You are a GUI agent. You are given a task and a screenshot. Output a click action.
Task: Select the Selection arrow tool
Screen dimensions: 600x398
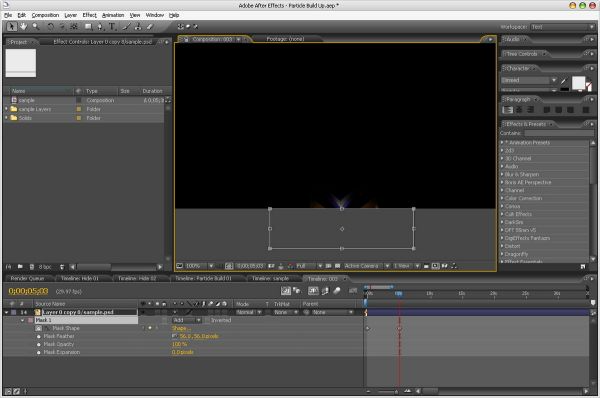point(11,26)
